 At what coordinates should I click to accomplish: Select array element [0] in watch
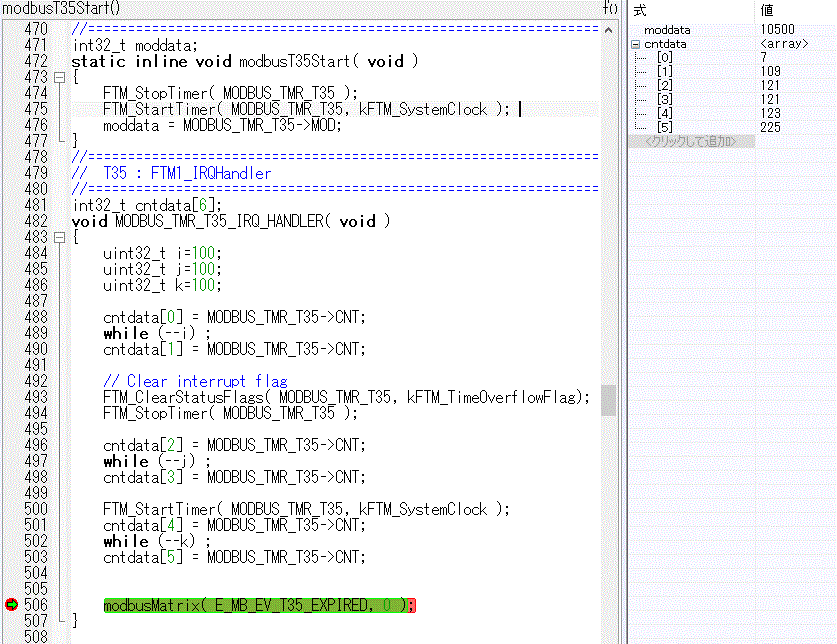coord(665,57)
